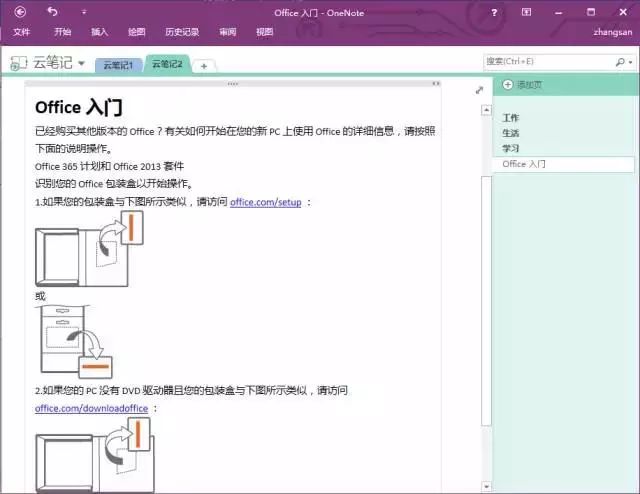Open the 历史记录 ribbon tab

182,32
